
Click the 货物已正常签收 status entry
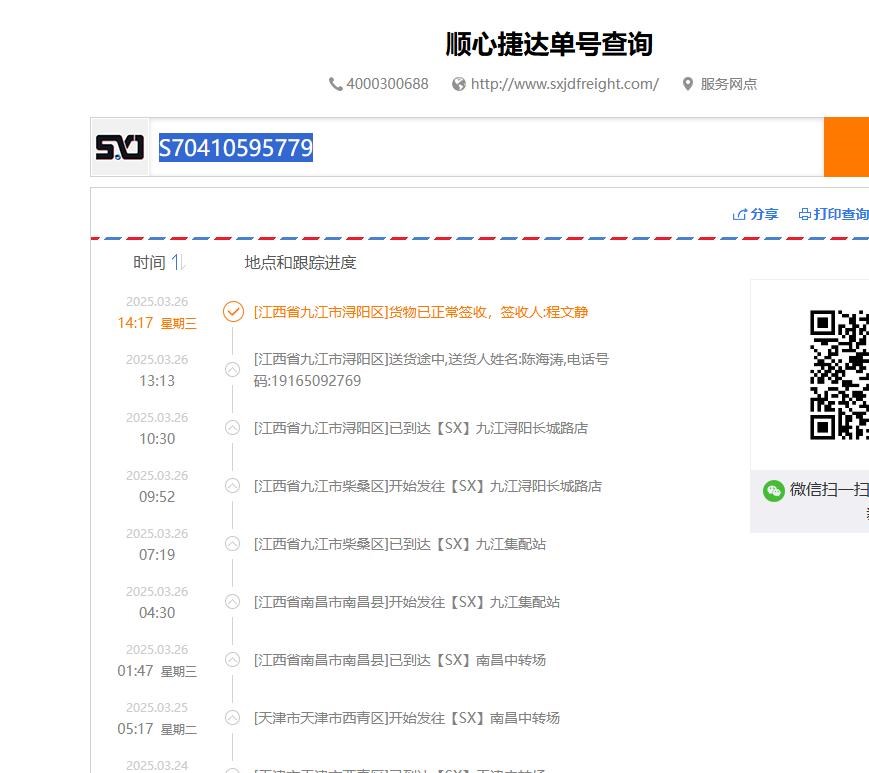[x=421, y=313]
